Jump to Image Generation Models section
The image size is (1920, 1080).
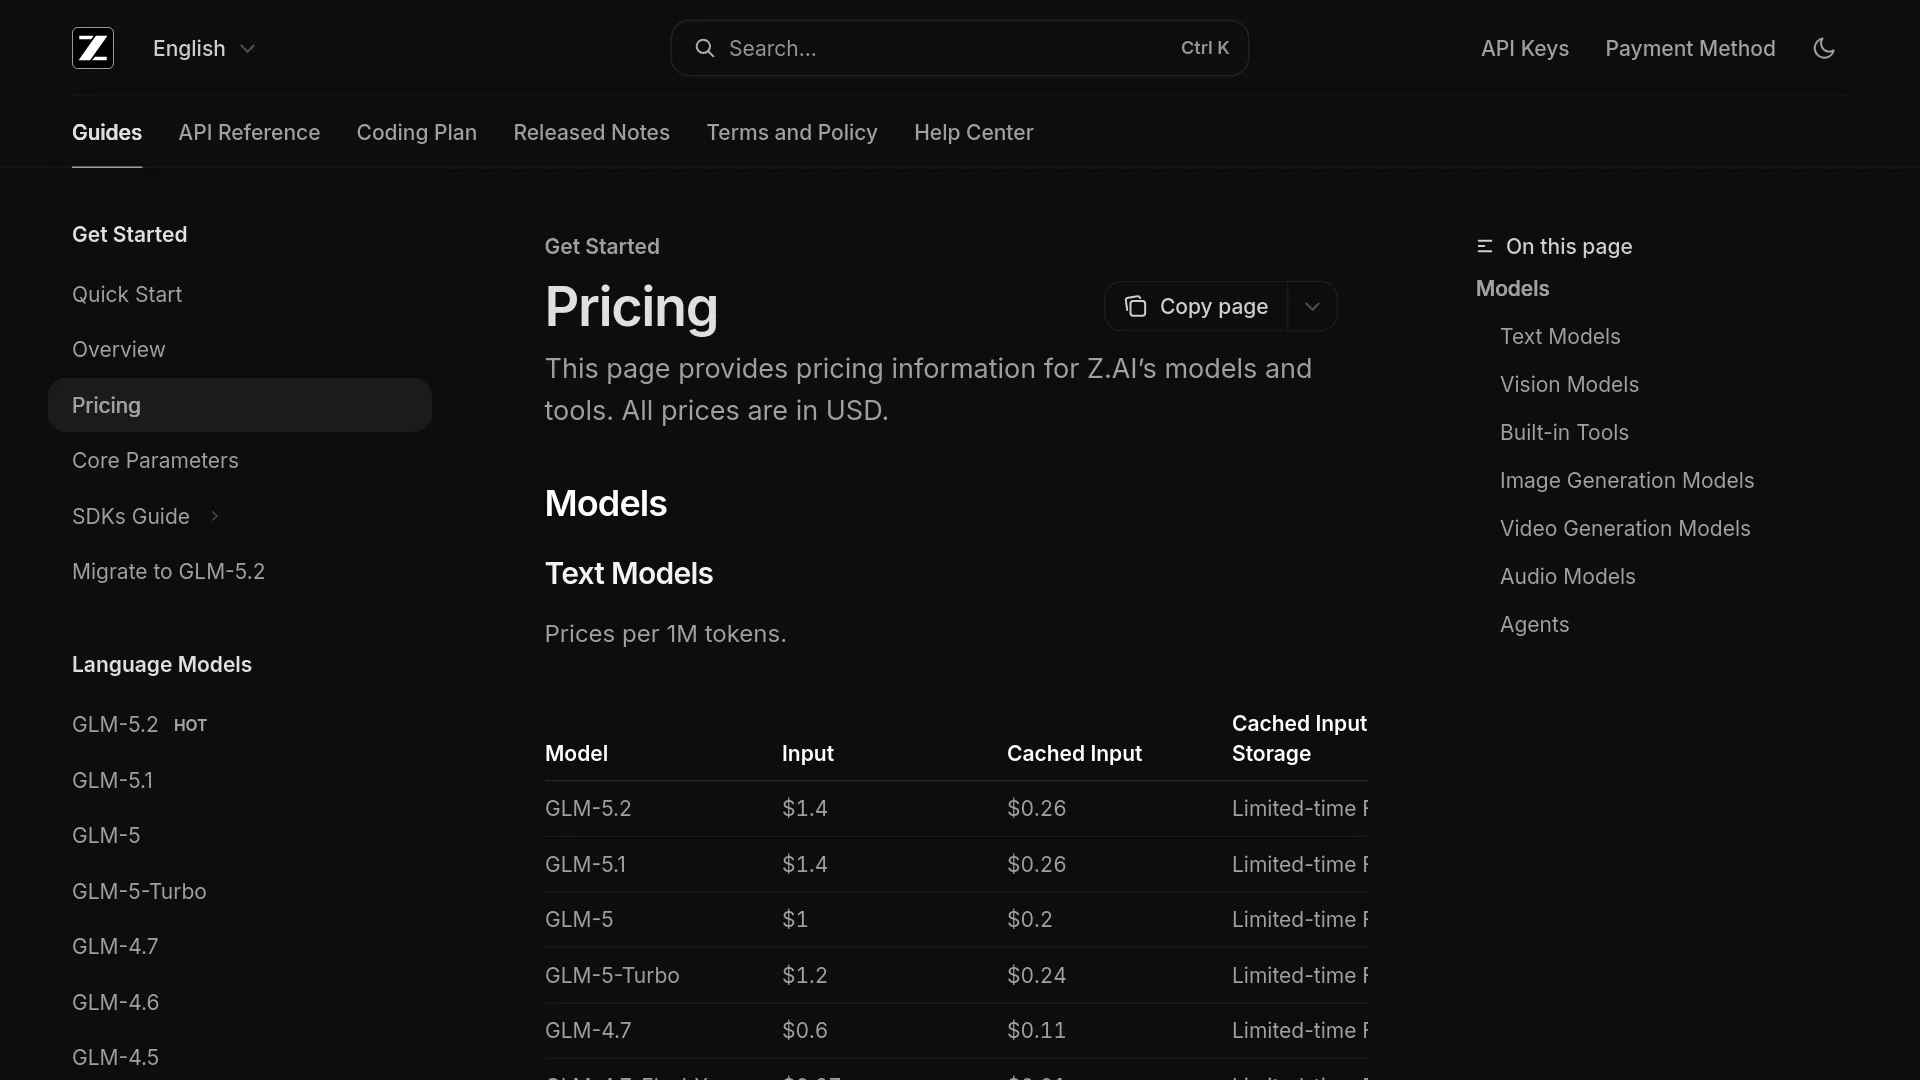click(x=1627, y=480)
